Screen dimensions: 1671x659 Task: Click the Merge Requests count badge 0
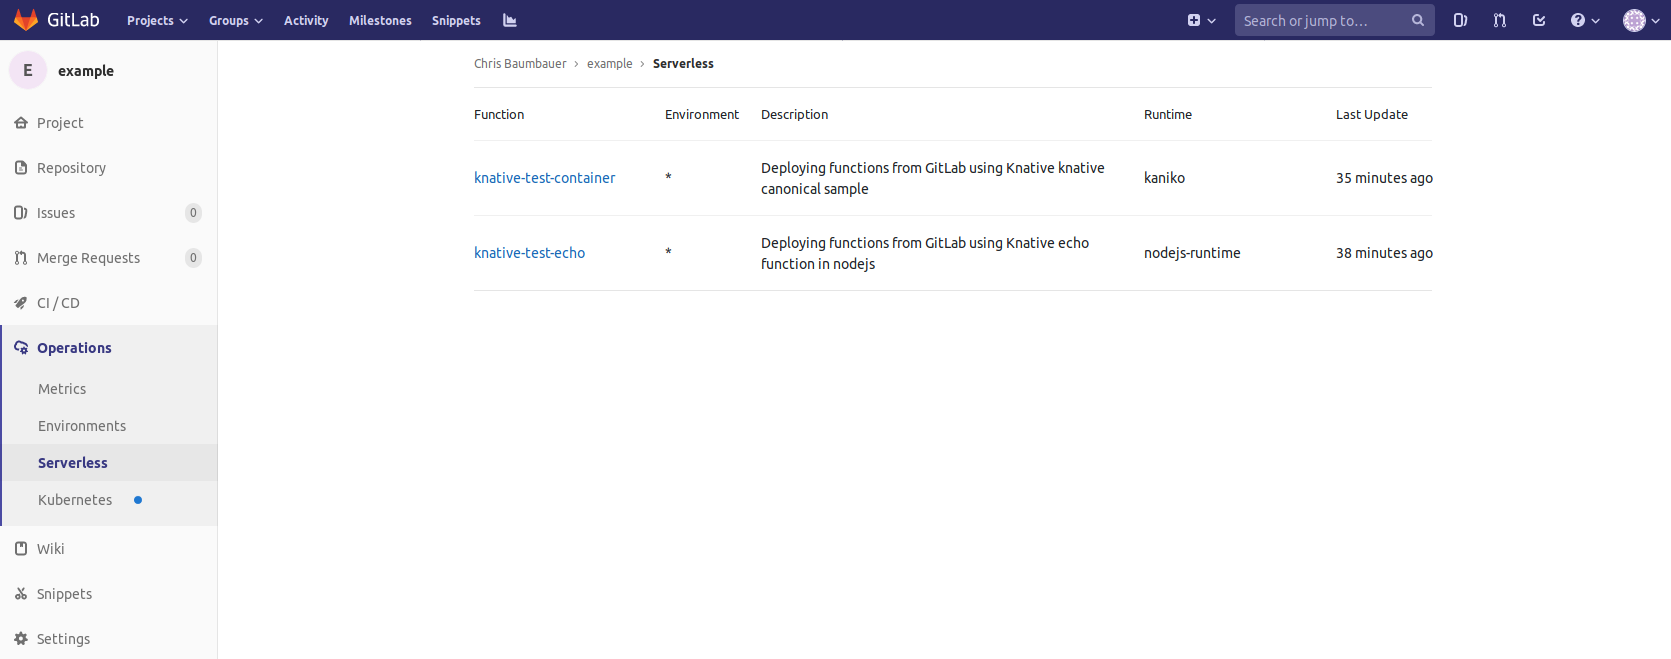193,258
